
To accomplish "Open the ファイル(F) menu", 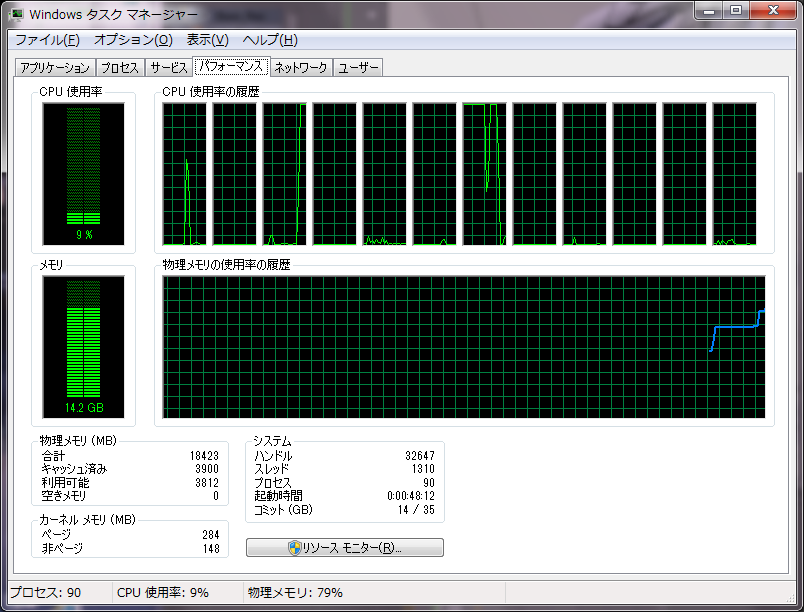I will [47, 40].
